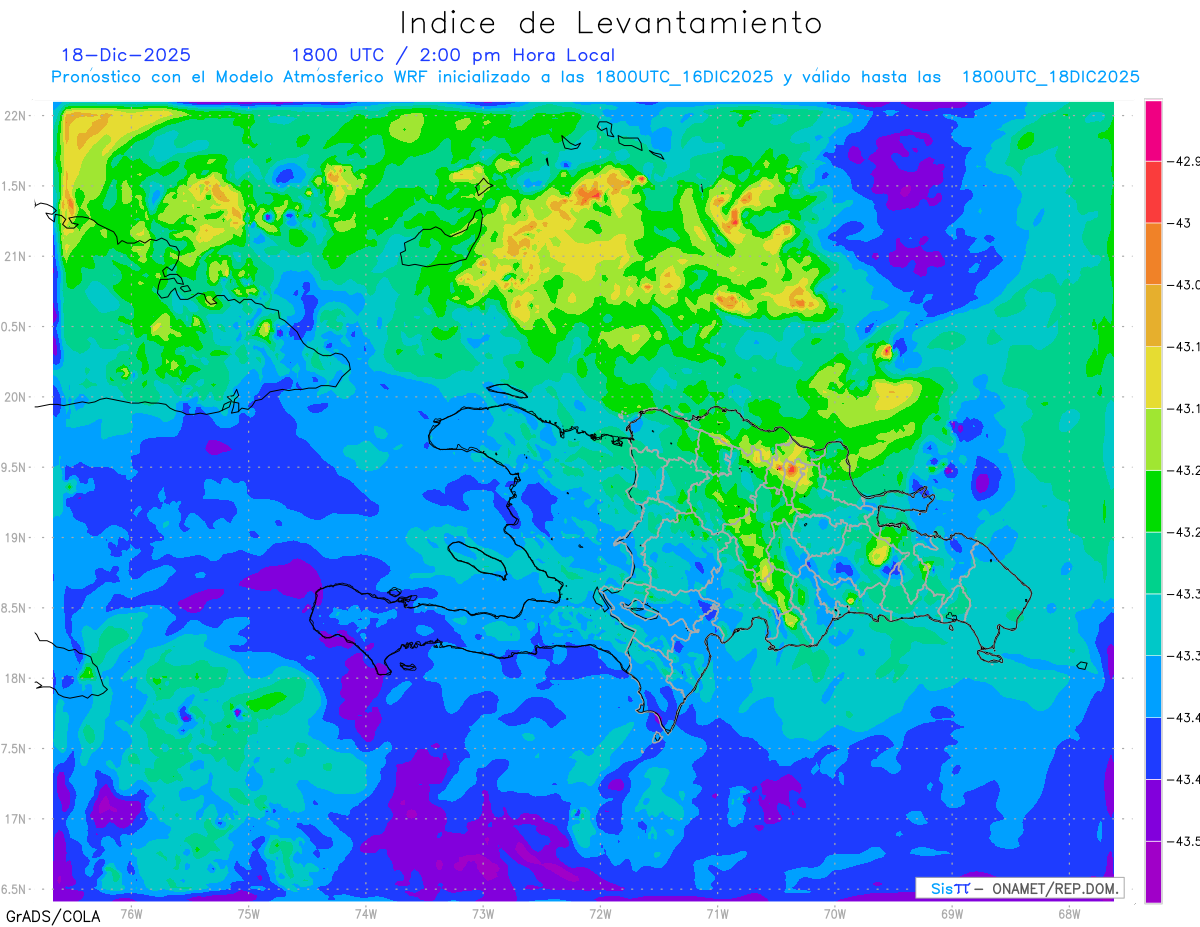This screenshot has width=1200, height=927.
Task: Select the red color bar swatch
Action: pos(1153,191)
